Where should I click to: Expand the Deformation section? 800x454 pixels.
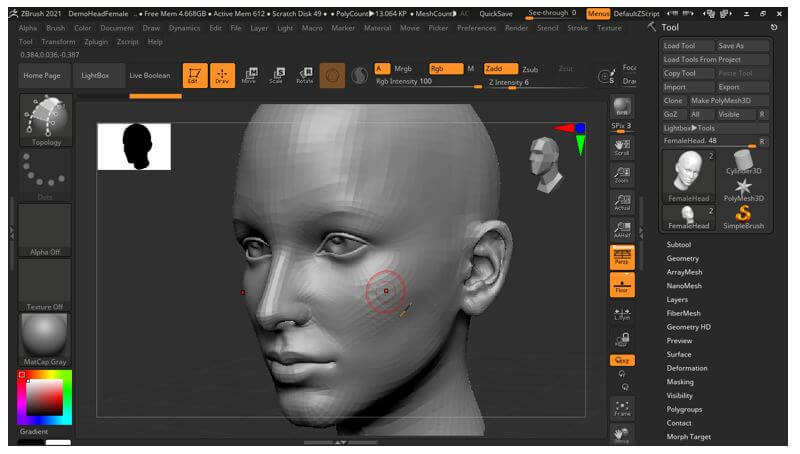point(687,368)
